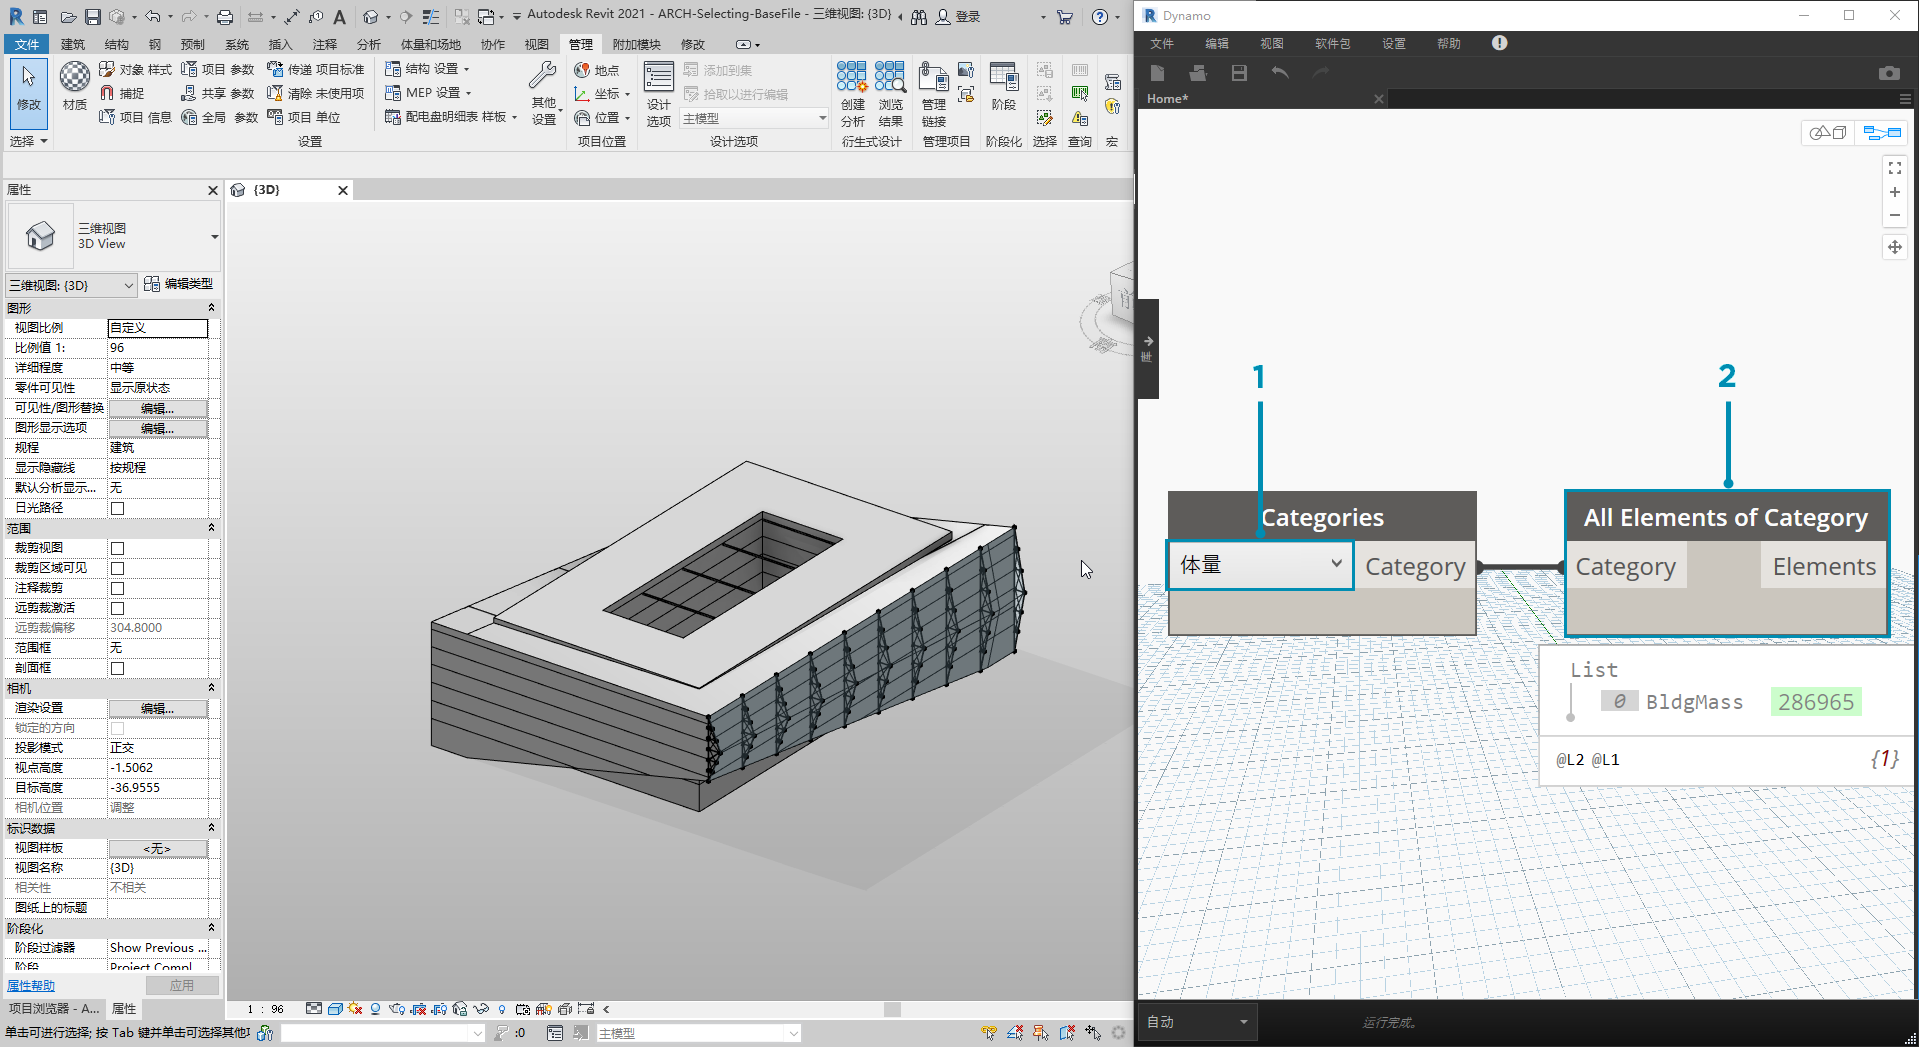The height and width of the screenshot is (1047, 1919).
Task: Open Dynamo 软件包 menu
Action: tap(1332, 43)
